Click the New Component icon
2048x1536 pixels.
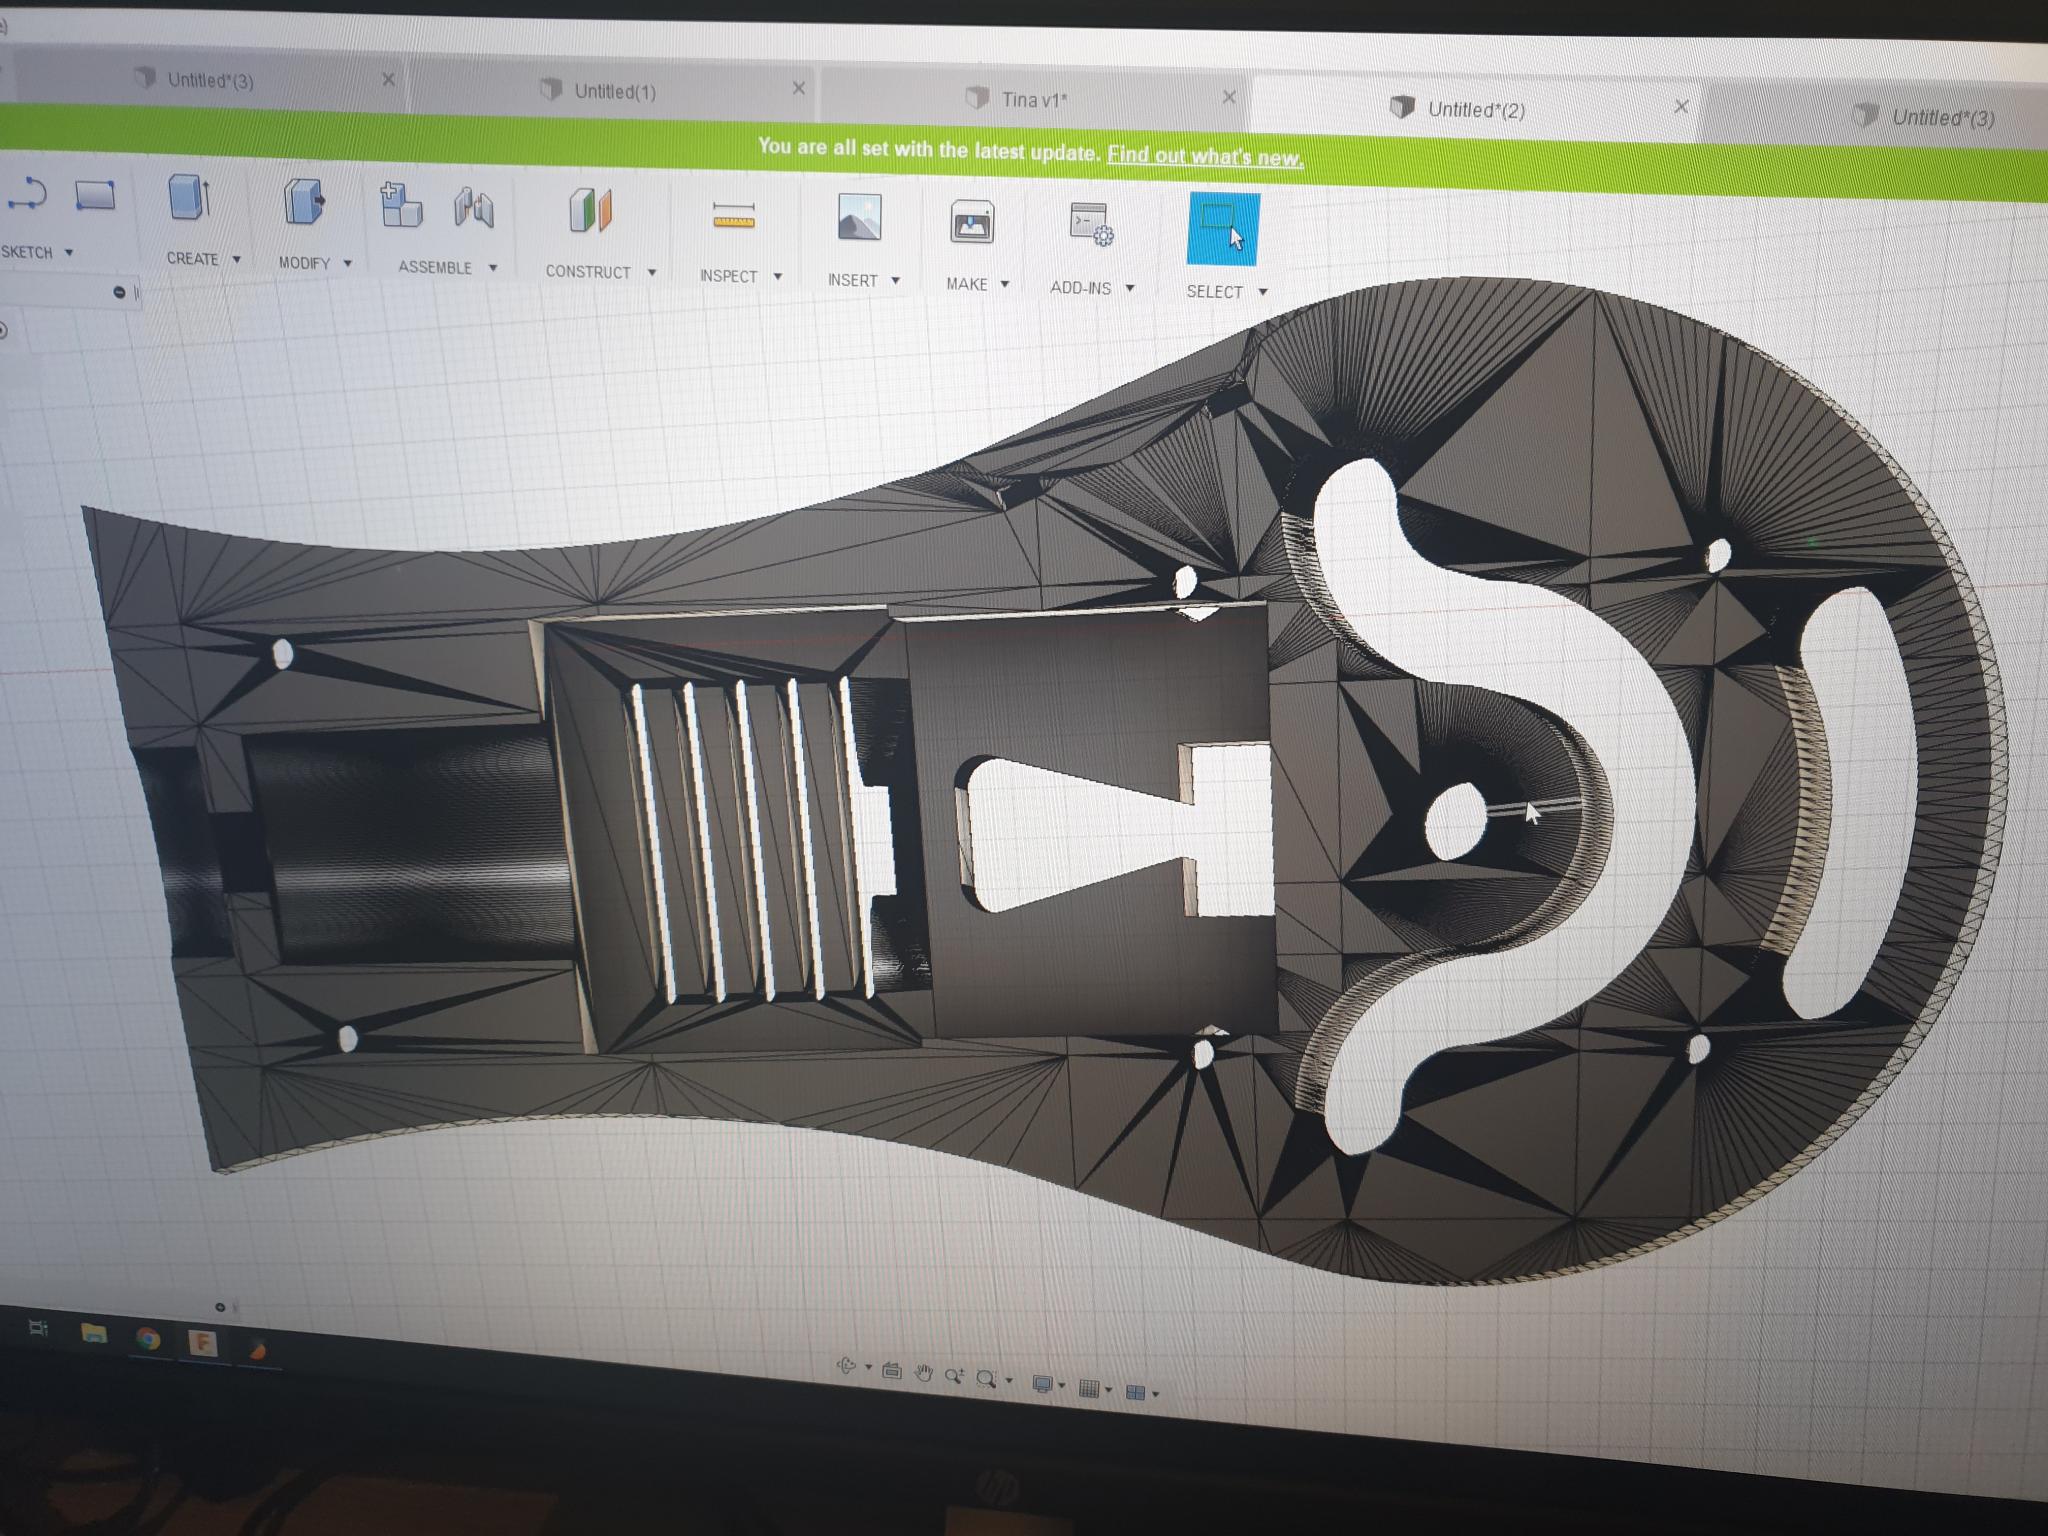[400, 205]
